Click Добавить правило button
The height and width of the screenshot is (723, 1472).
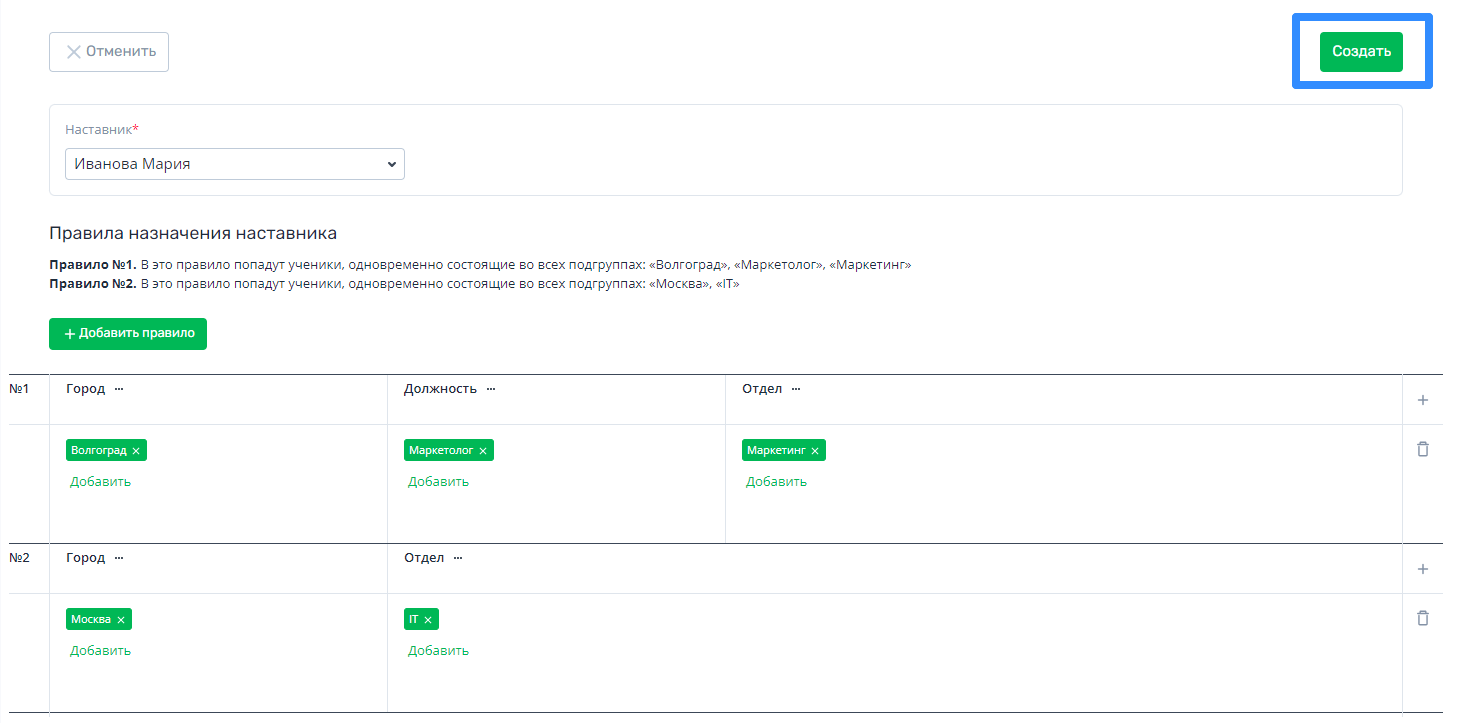[128, 334]
